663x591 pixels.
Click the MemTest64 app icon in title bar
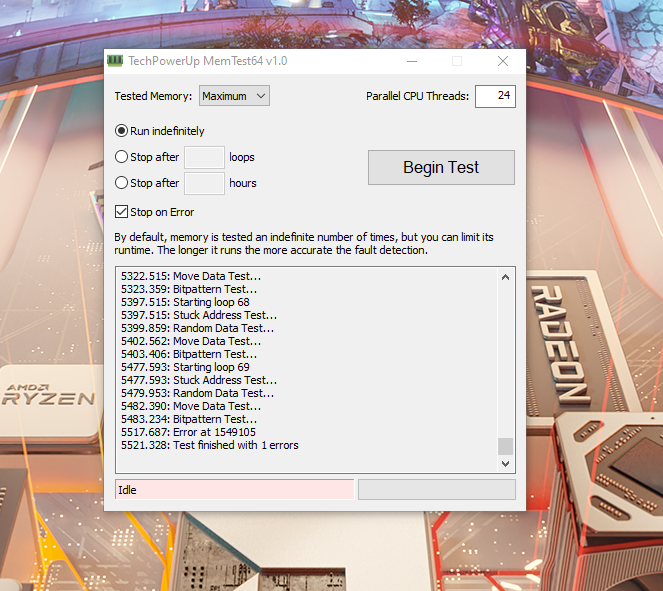click(115, 61)
